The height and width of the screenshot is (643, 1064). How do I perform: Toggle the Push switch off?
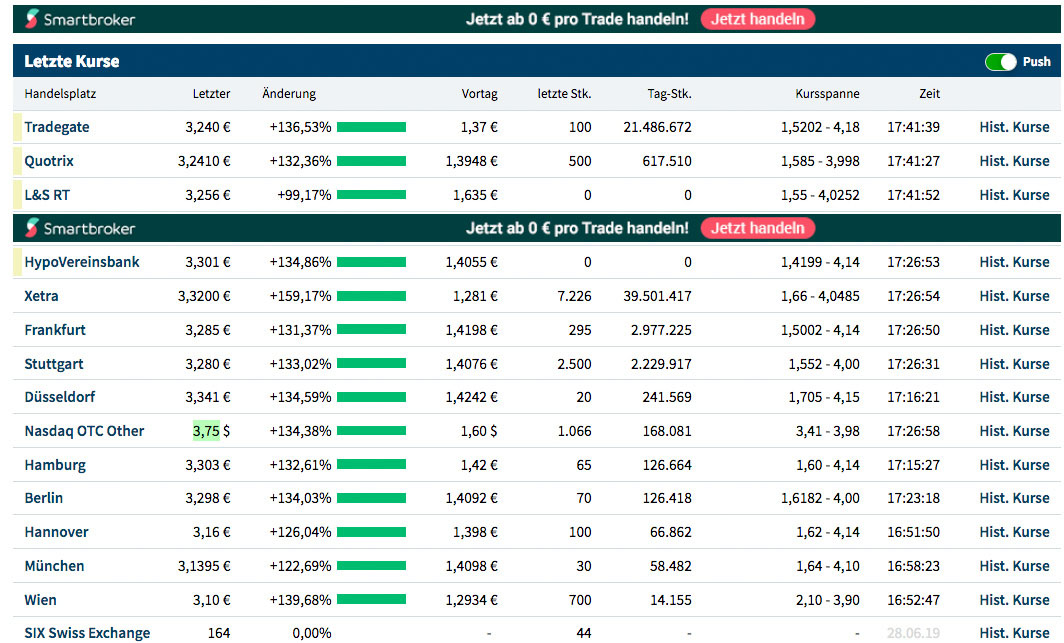coord(1001,62)
